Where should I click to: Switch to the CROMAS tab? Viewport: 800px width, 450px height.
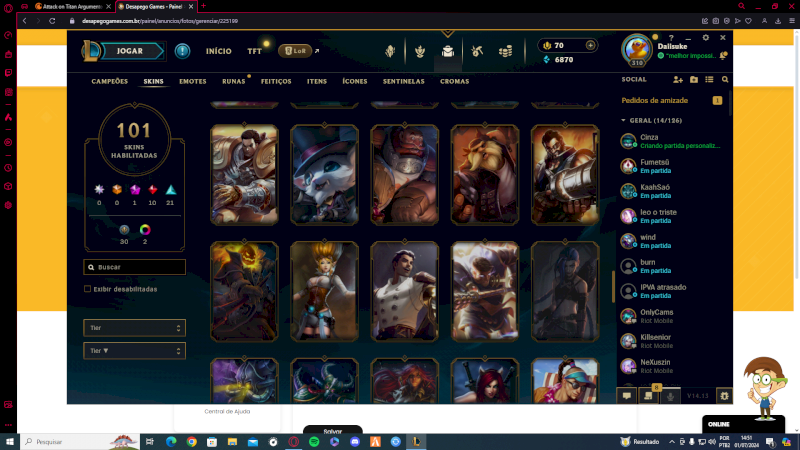[455, 81]
